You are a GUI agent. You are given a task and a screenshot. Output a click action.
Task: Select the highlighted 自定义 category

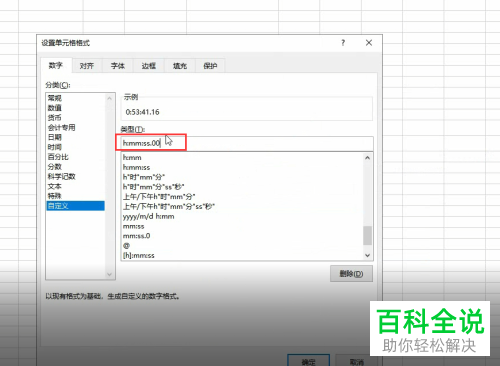[75, 206]
